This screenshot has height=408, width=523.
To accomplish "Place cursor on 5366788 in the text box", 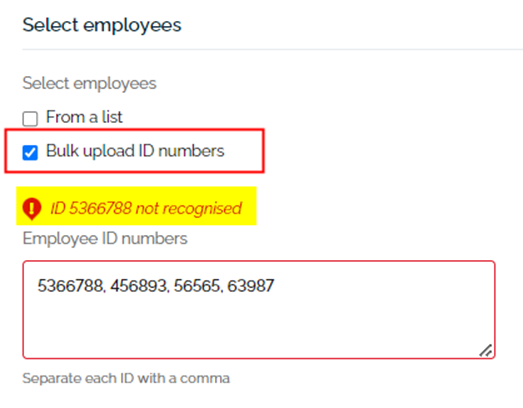I will 70,286.
